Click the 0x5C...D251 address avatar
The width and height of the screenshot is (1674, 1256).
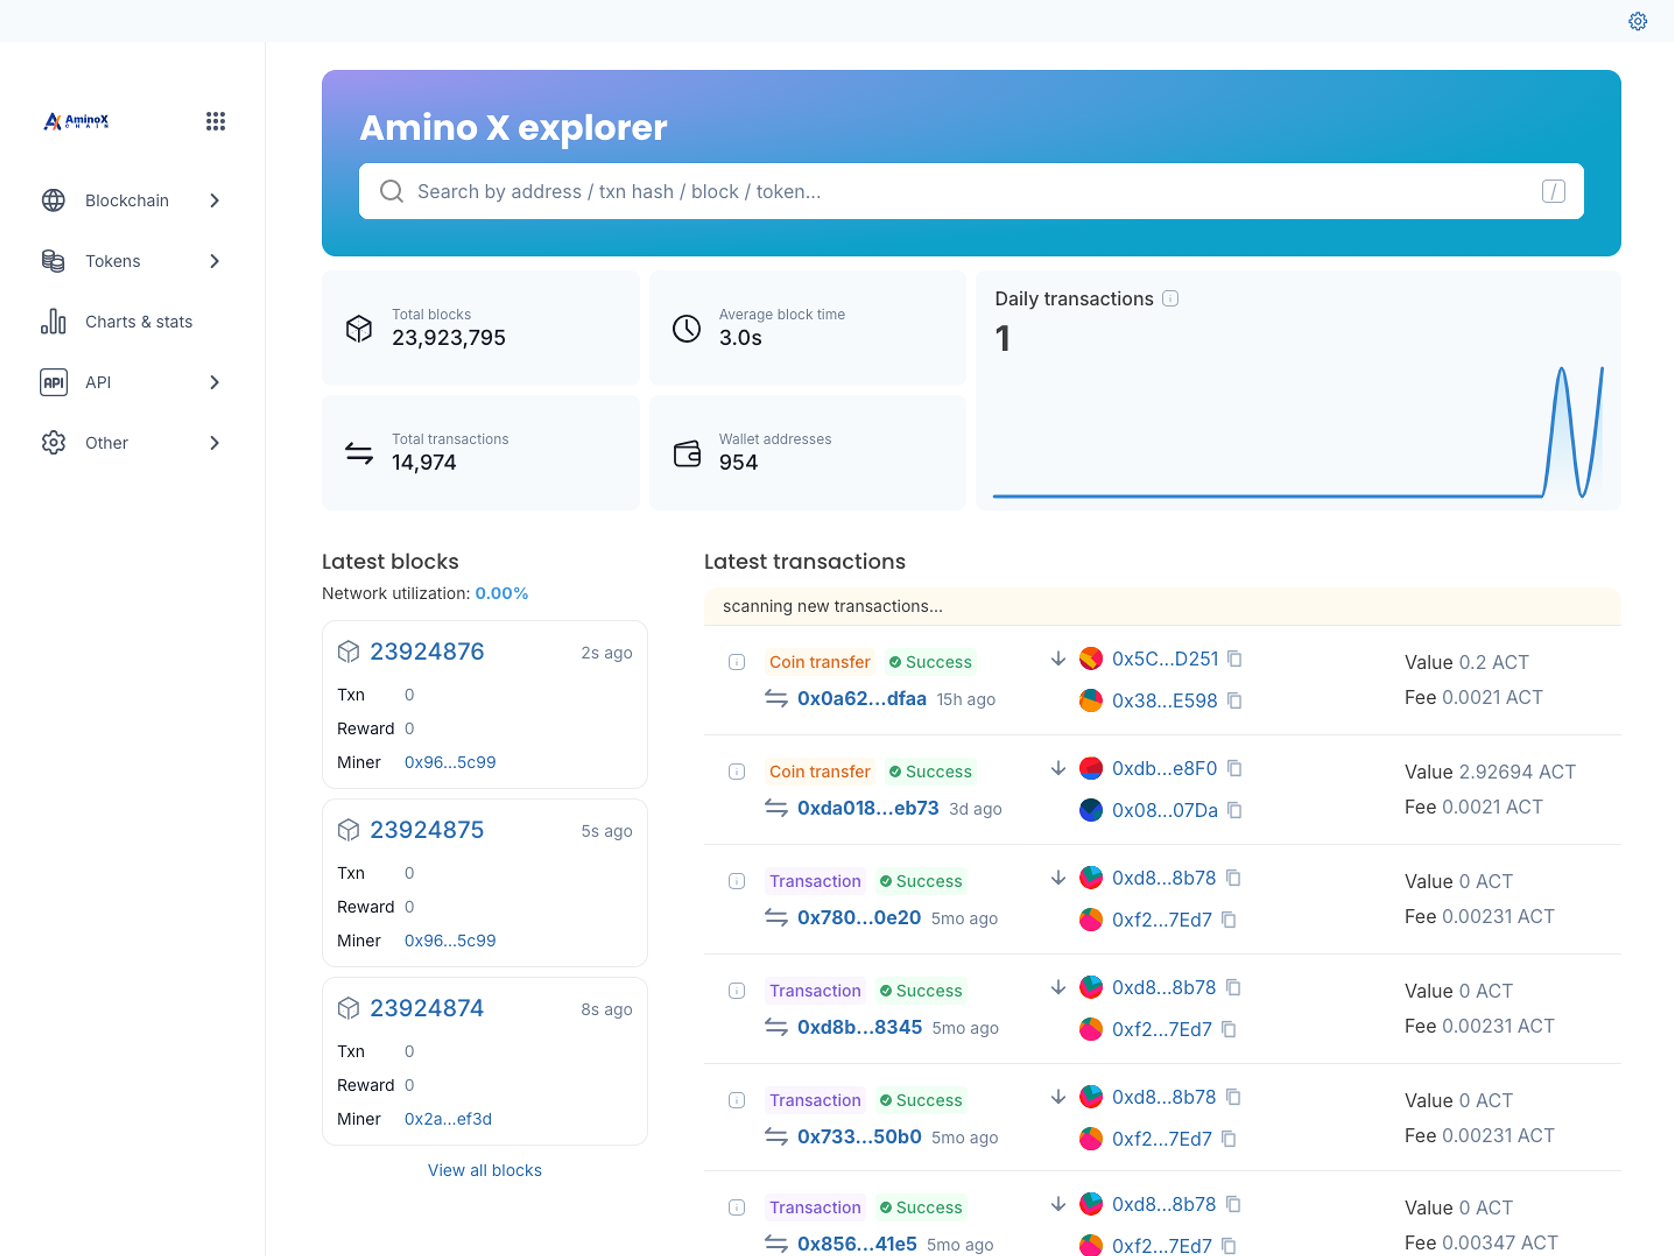[1091, 659]
